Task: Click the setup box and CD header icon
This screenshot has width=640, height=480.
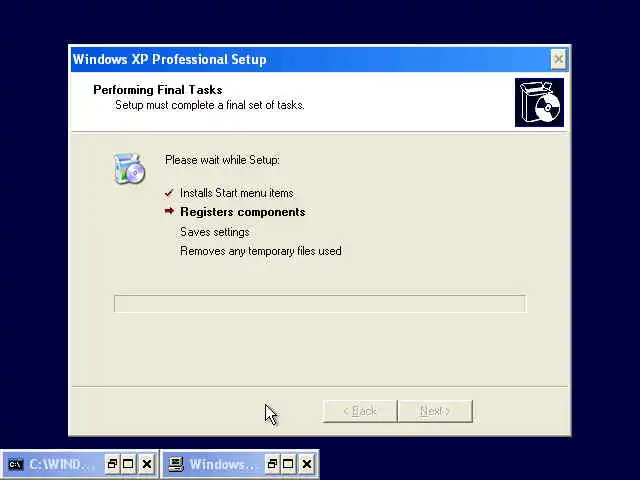Action: coord(539,102)
